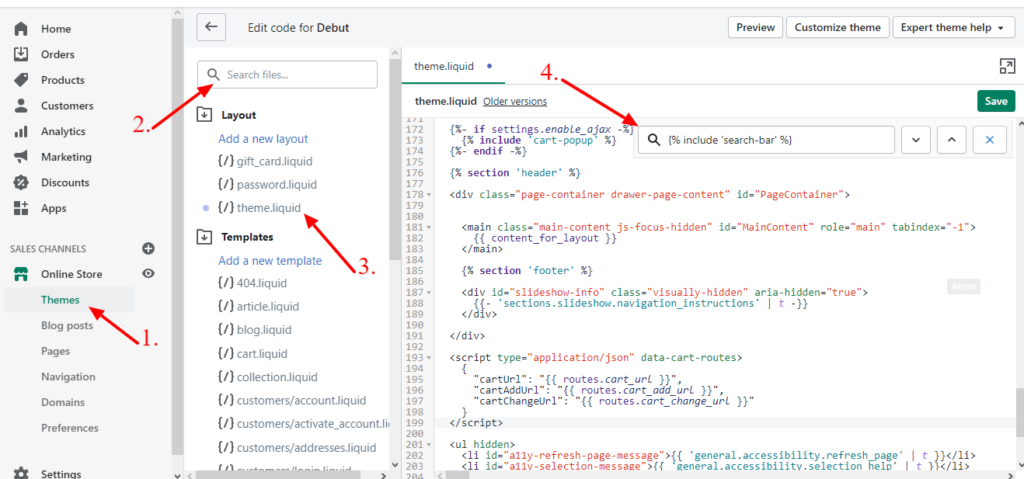Go to Products in sidebar

(x=63, y=80)
